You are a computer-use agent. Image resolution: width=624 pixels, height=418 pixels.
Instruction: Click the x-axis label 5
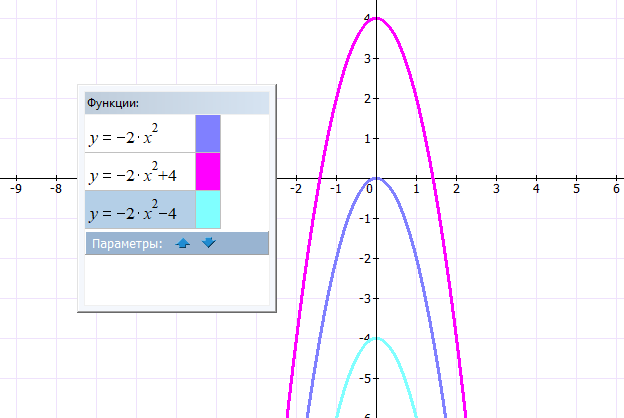click(576, 188)
